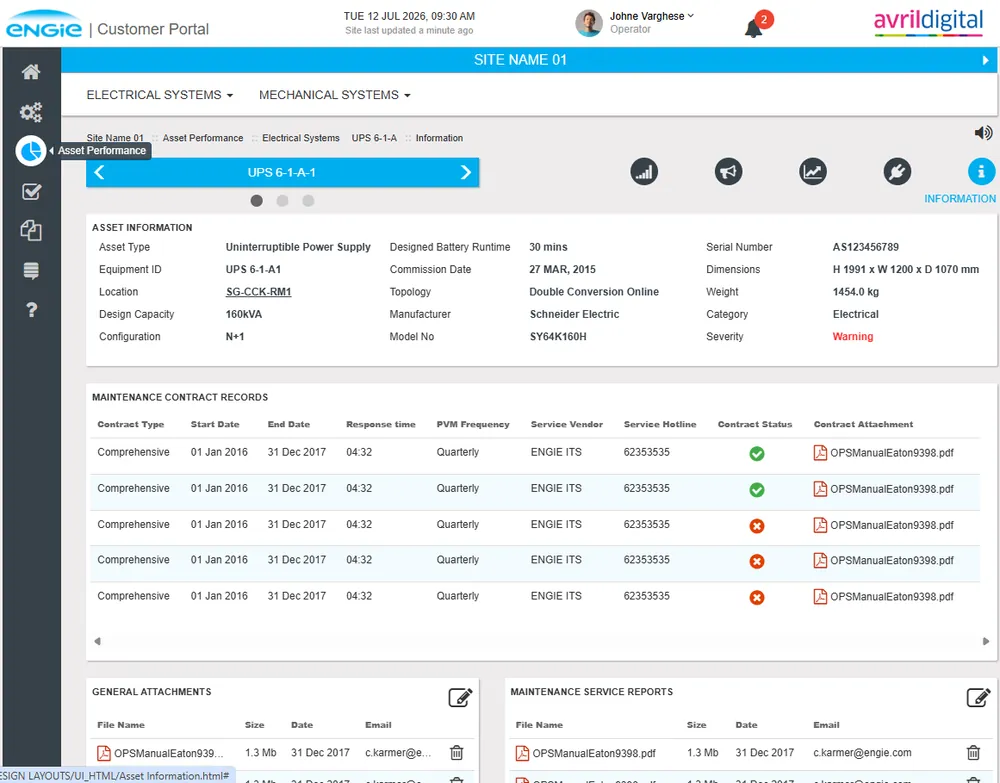Click the ENGIE logo
This screenshot has width=1000, height=783.
43,24
